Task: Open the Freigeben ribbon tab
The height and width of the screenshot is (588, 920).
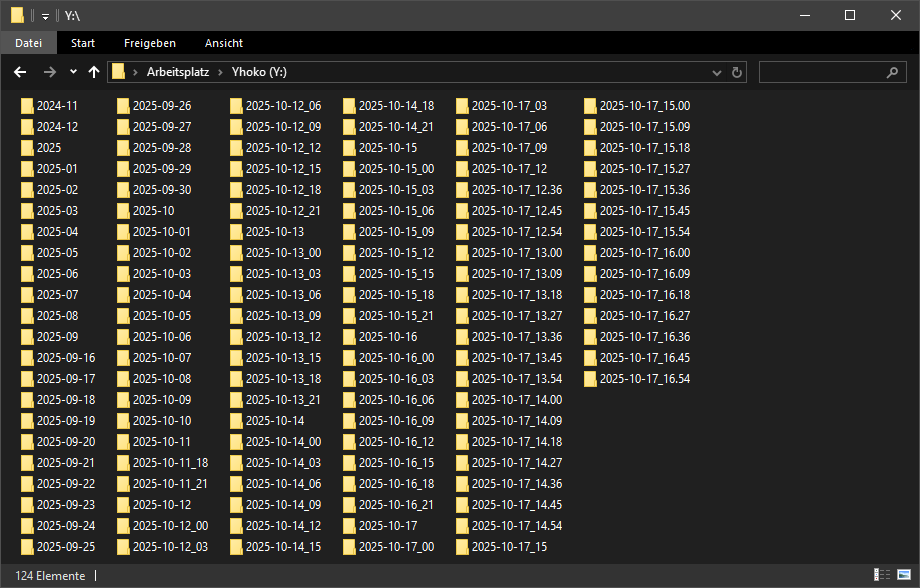Action: pos(150,43)
